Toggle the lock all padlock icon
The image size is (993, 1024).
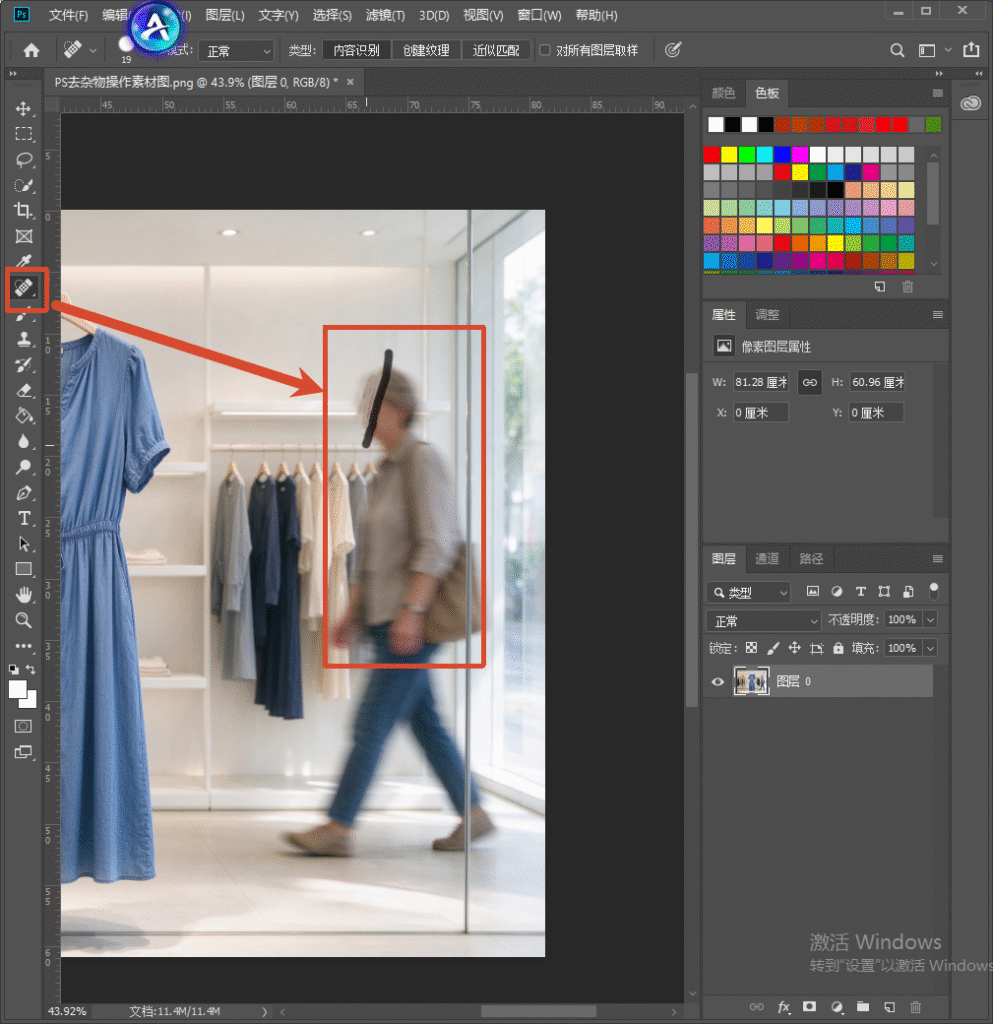coord(838,648)
